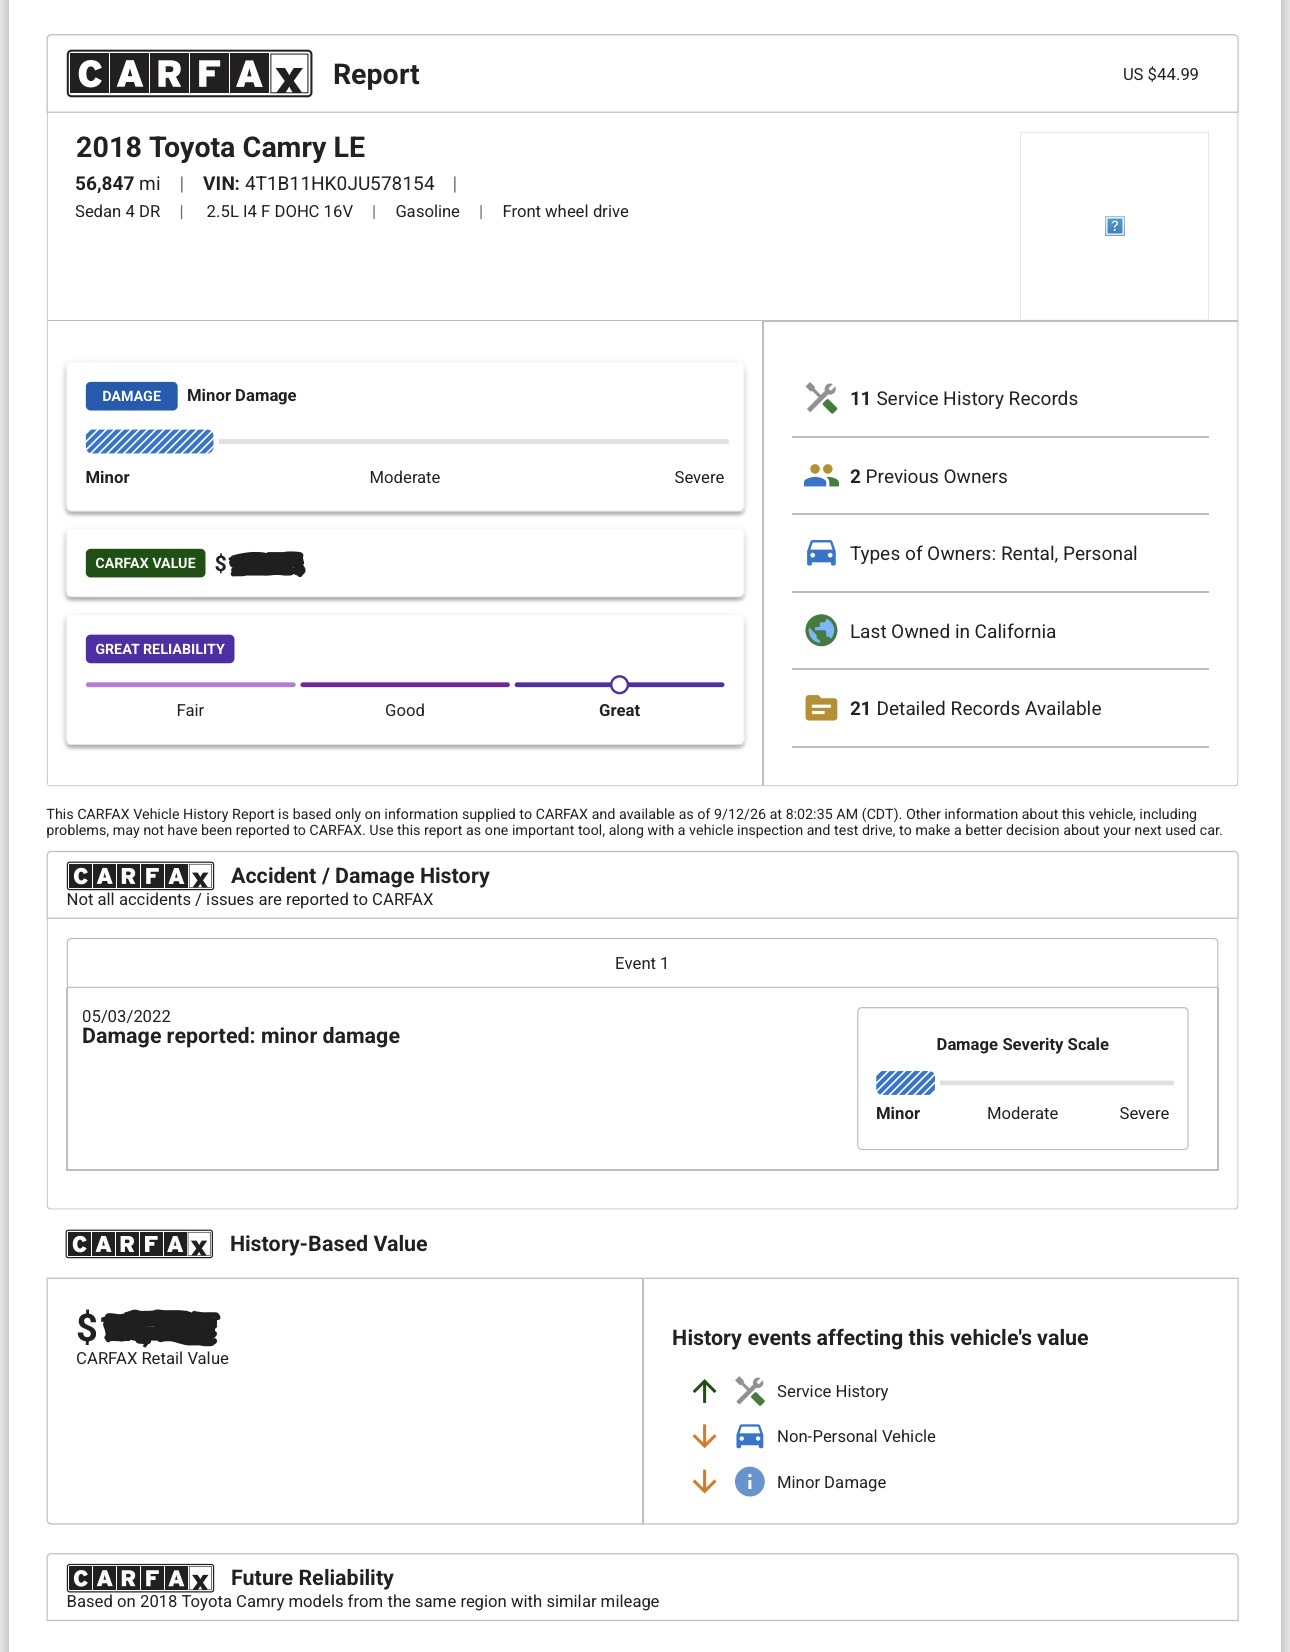Select the Event 1 header

(642, 963)
